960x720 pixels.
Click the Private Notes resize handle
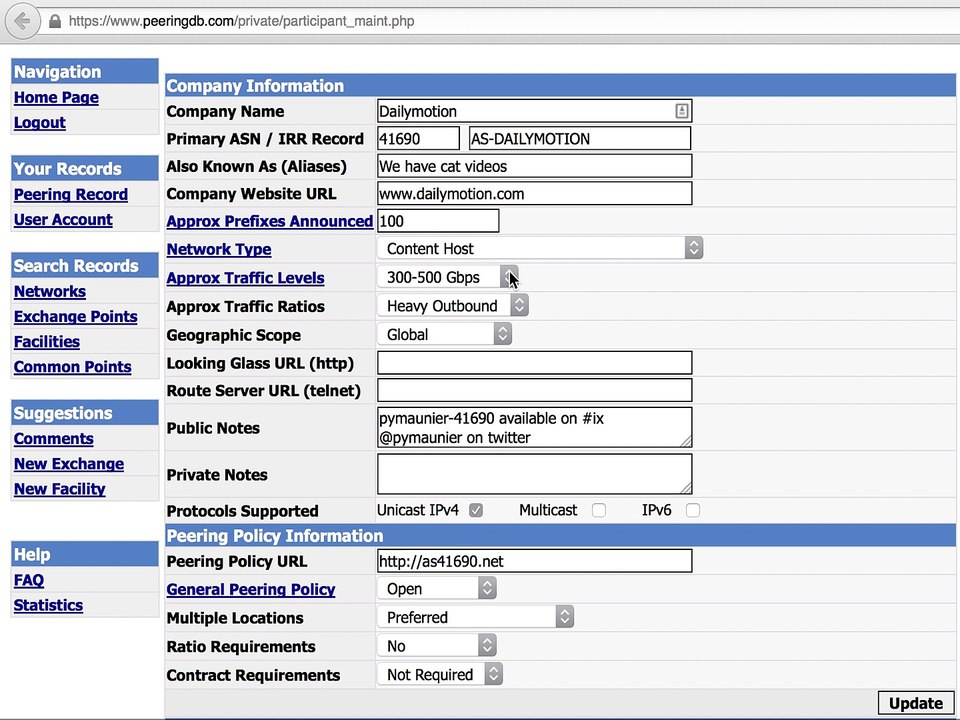[x=686, y=487]
